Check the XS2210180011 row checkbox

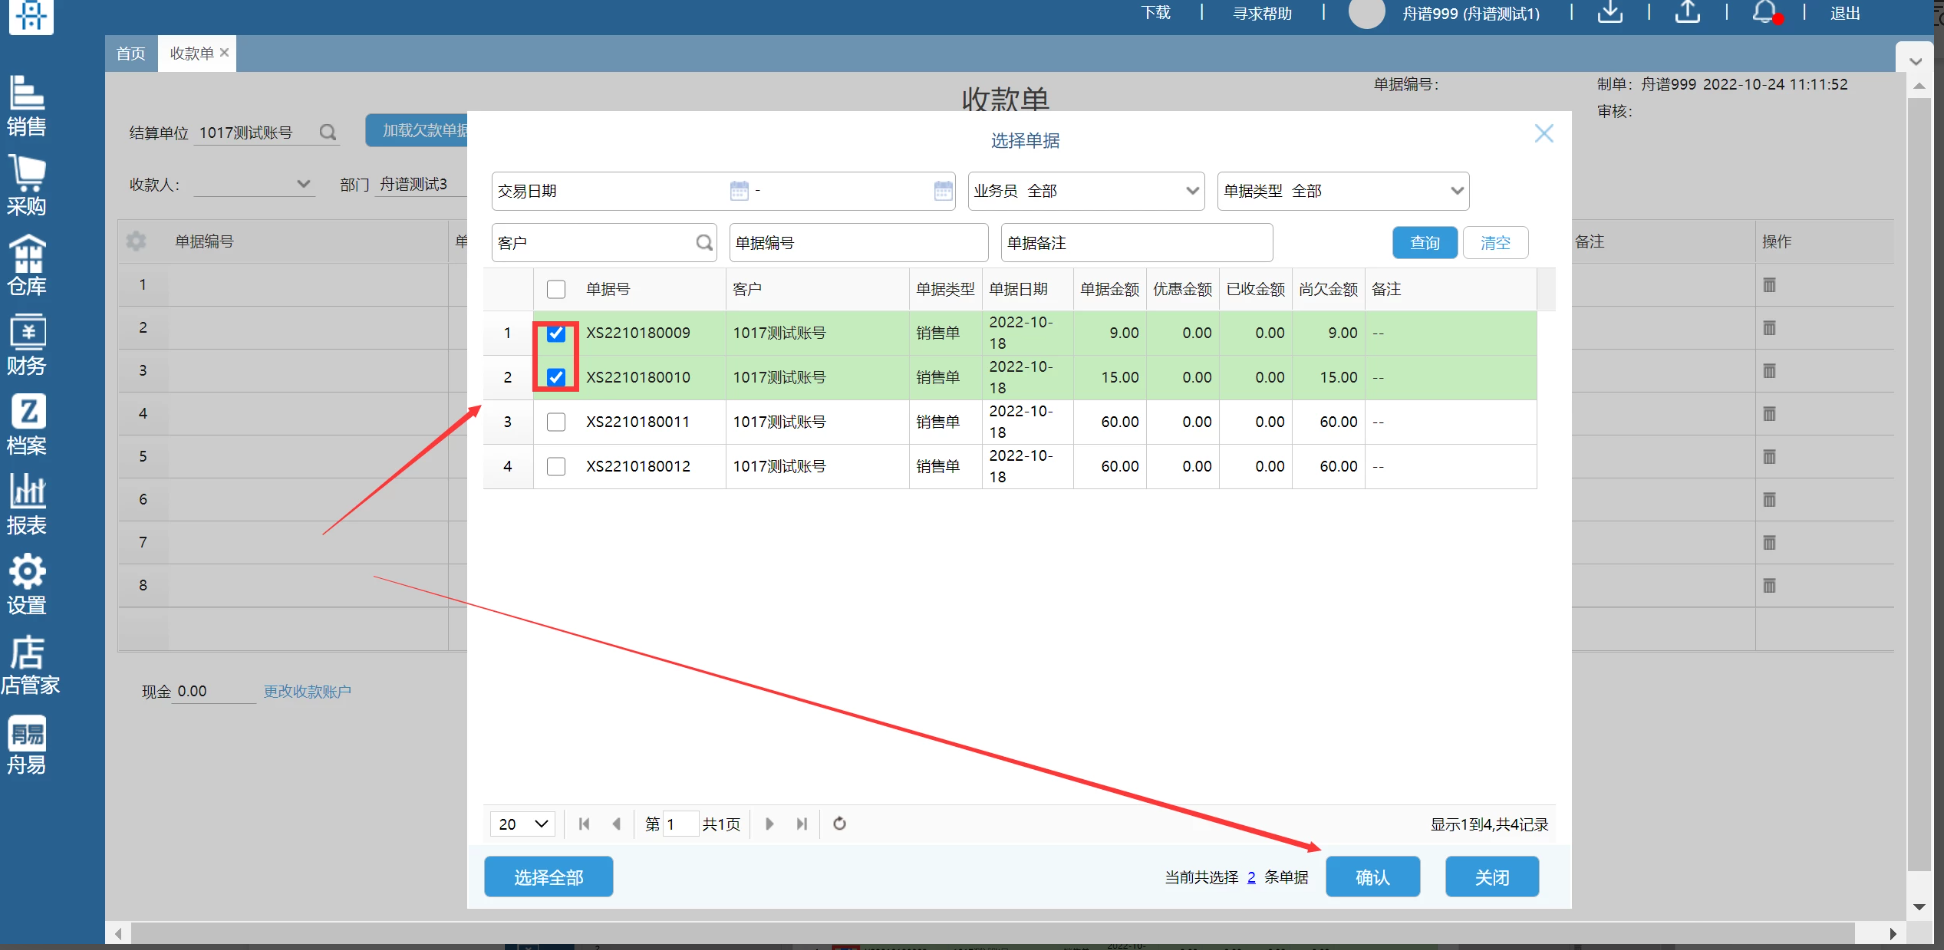[x=556, y=422]
